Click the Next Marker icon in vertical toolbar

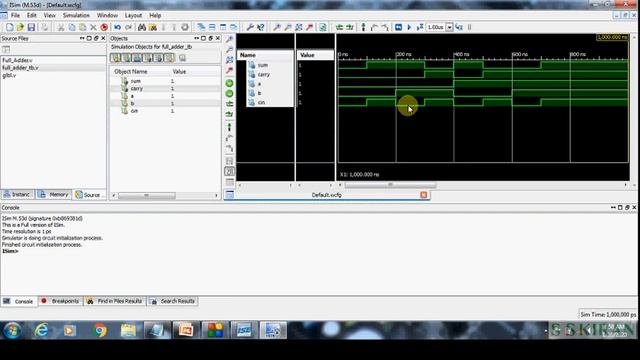[229, 149]
